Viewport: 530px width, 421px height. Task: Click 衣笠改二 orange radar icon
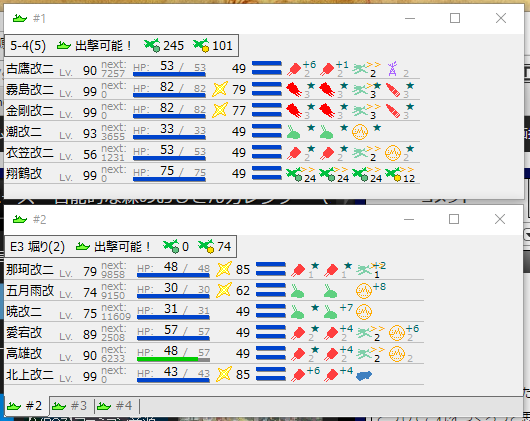[x=393, y=153]
